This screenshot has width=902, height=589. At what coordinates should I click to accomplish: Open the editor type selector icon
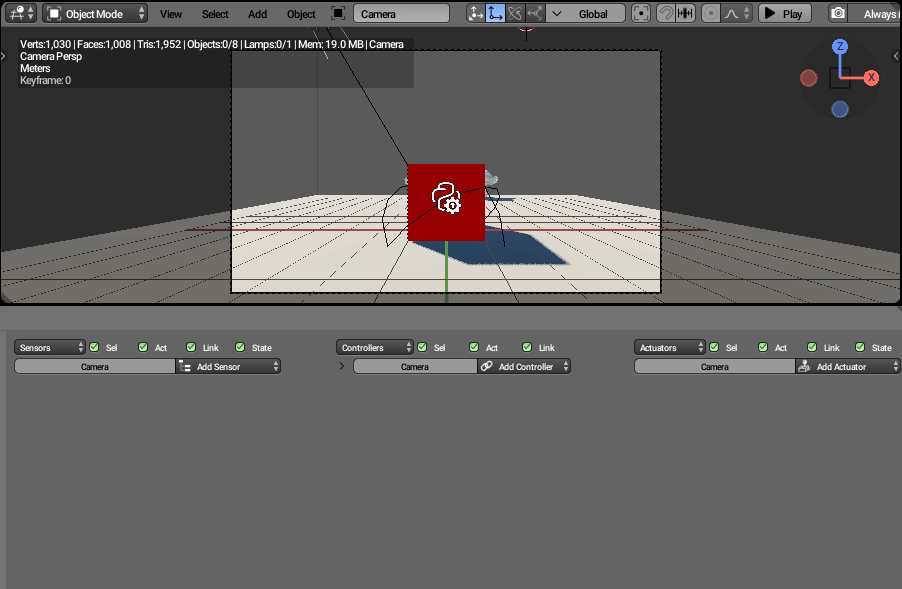(x=20, y=14)
